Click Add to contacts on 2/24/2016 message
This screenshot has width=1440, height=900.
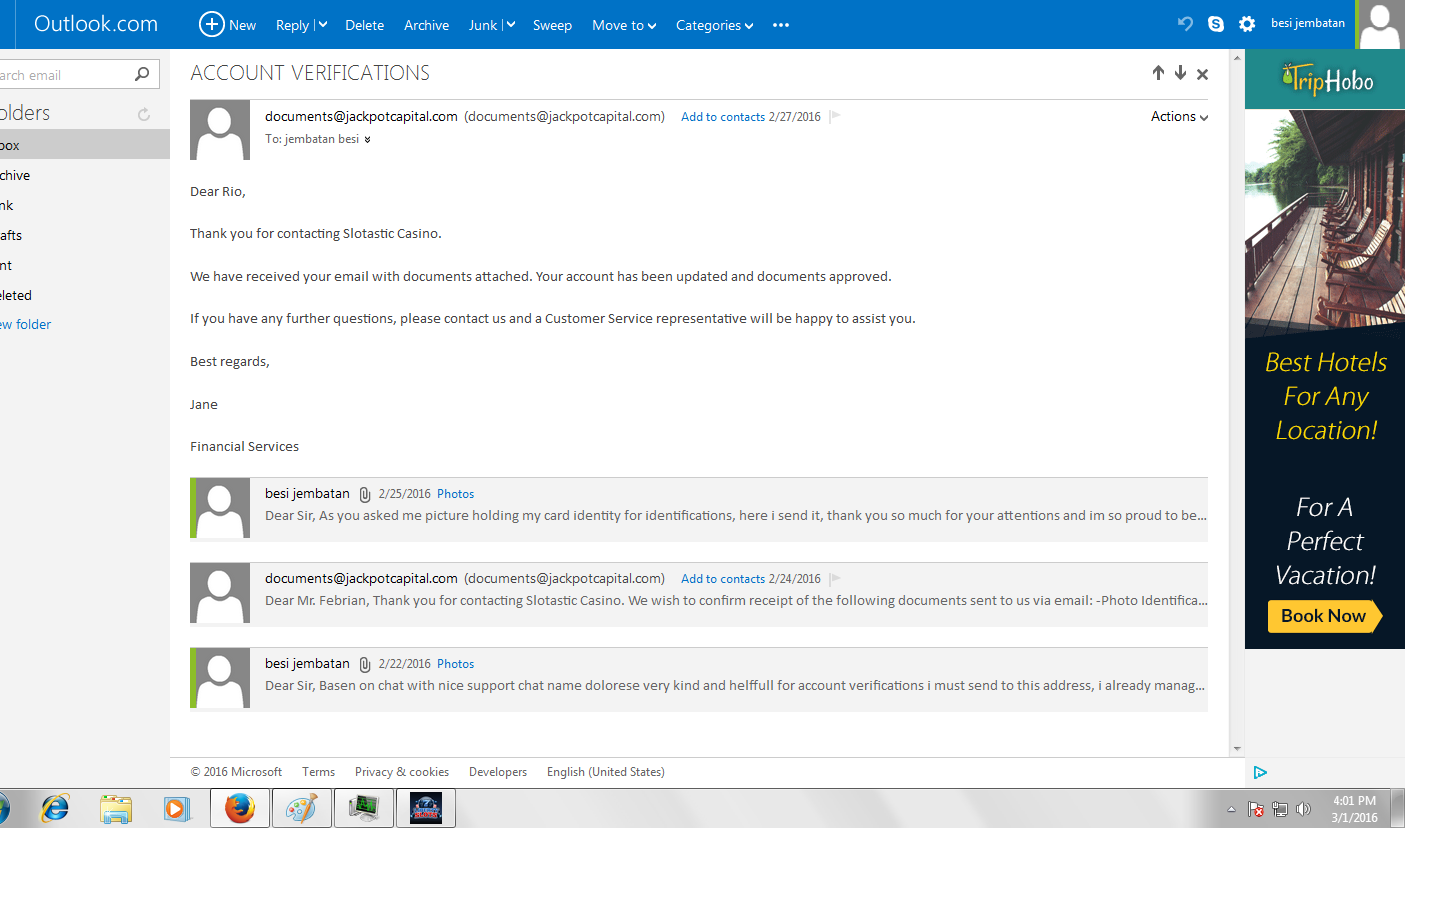(x=723, y=579)
